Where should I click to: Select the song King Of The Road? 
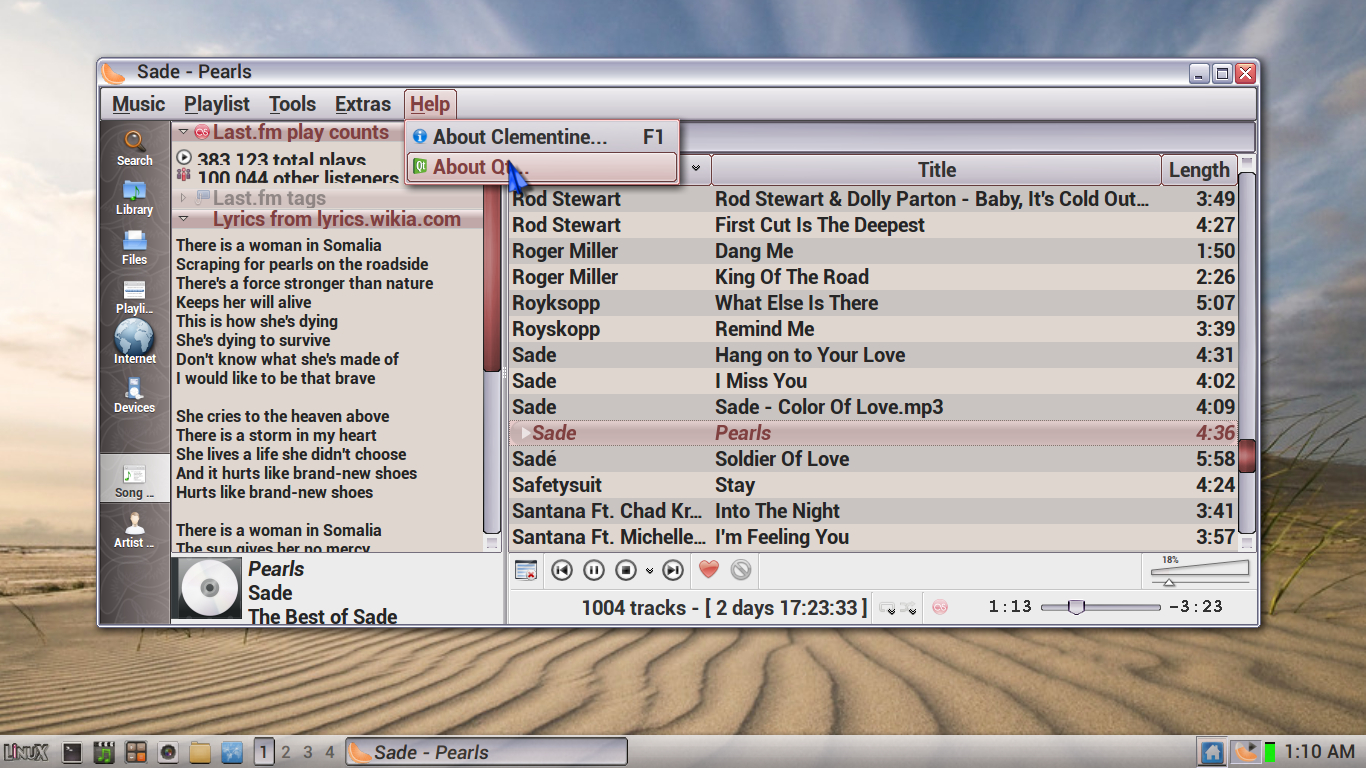click(873, 277)
